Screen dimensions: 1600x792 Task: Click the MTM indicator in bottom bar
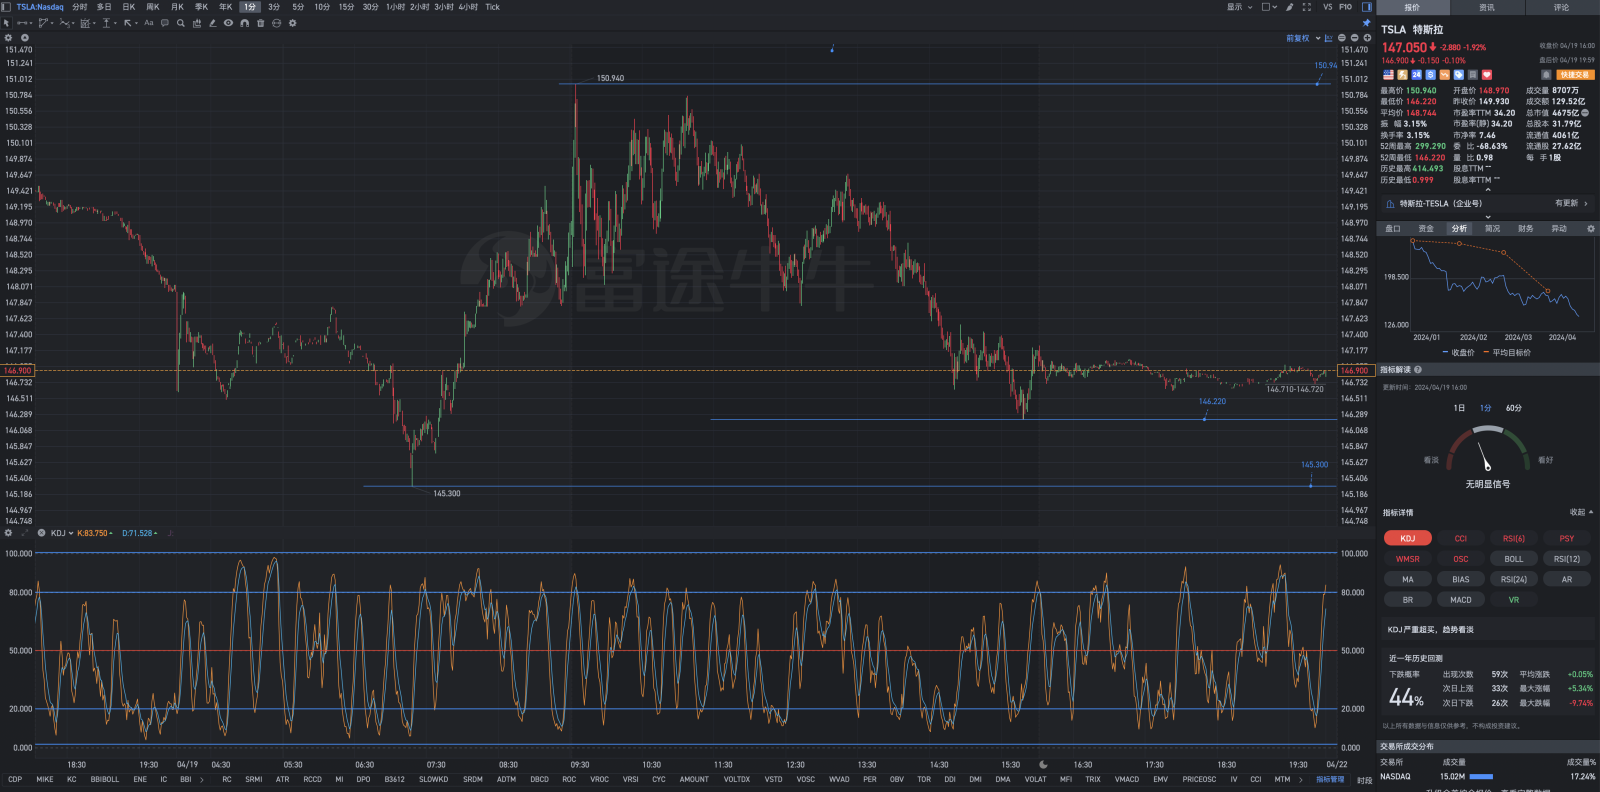tap(1282, 779)
